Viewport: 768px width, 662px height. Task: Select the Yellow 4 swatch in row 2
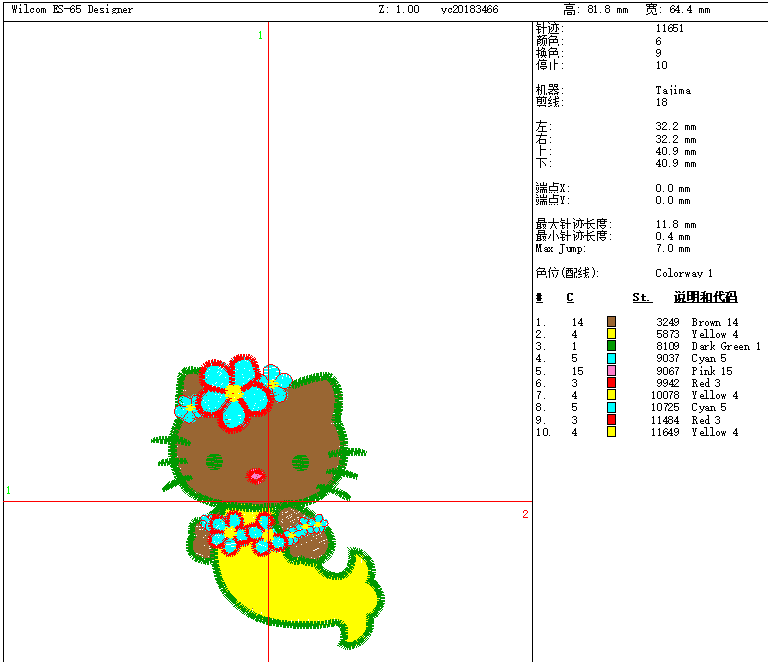pyautogui.click(x=611, y=334)
